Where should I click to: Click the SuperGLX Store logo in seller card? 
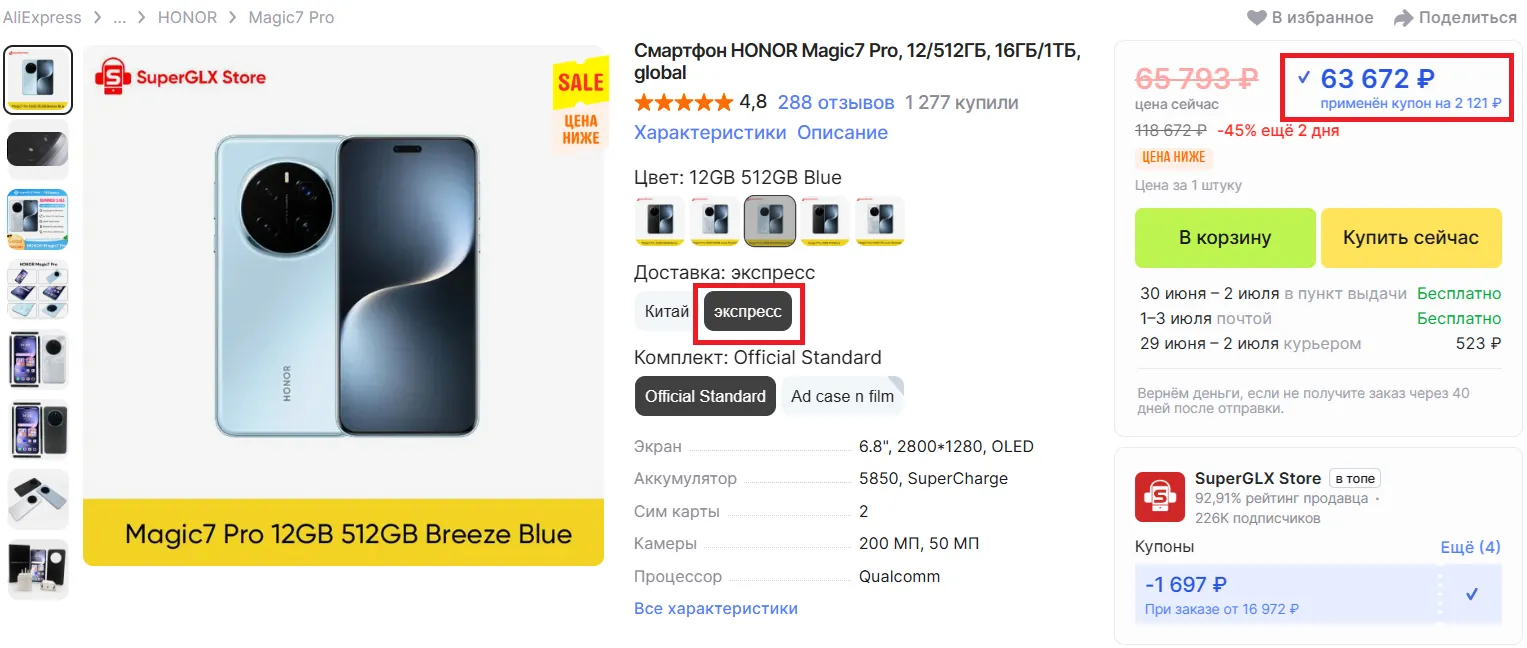1160,496
